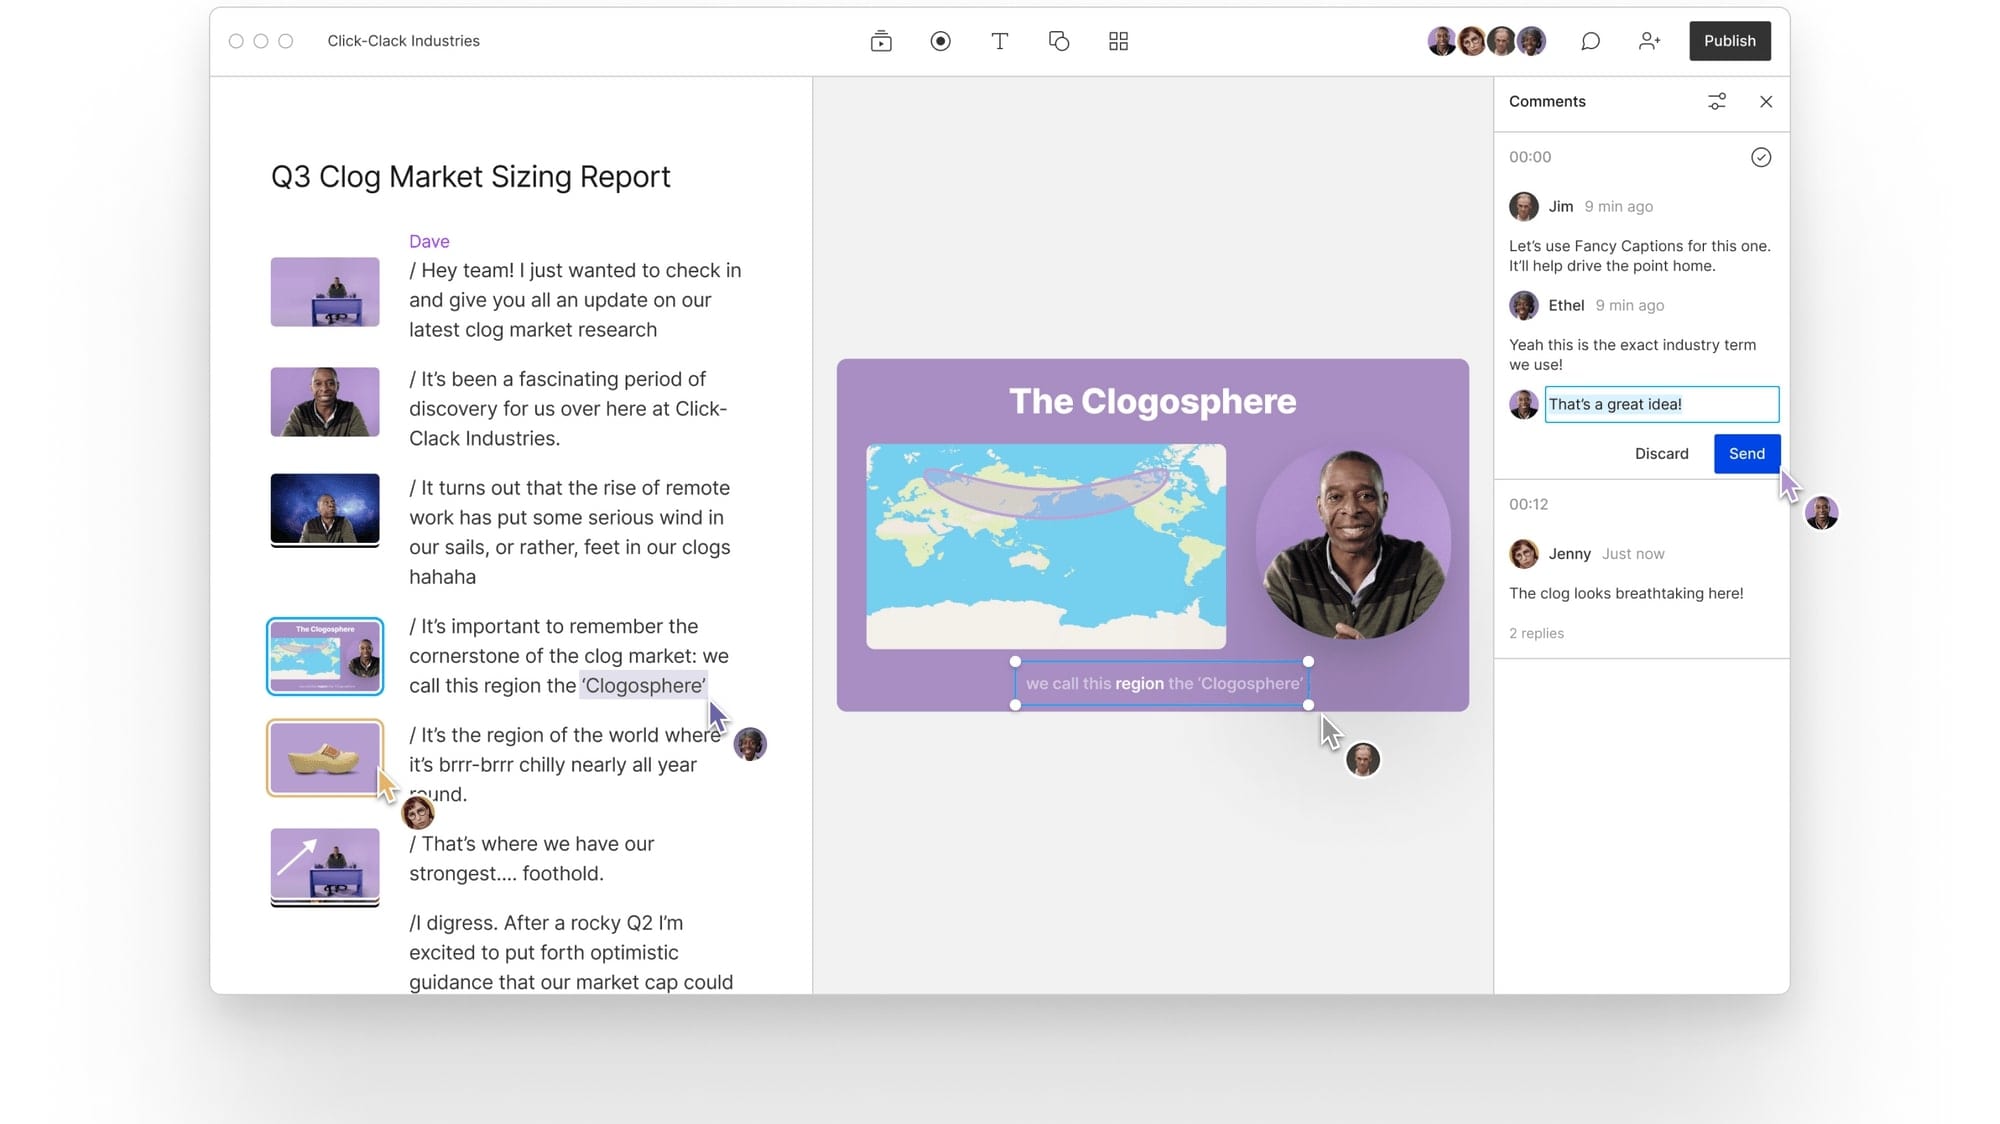The width and height of the screenshot is (2000, 1124).
Task: Close the Comments panel
Action: click(x=1766, y=101)
